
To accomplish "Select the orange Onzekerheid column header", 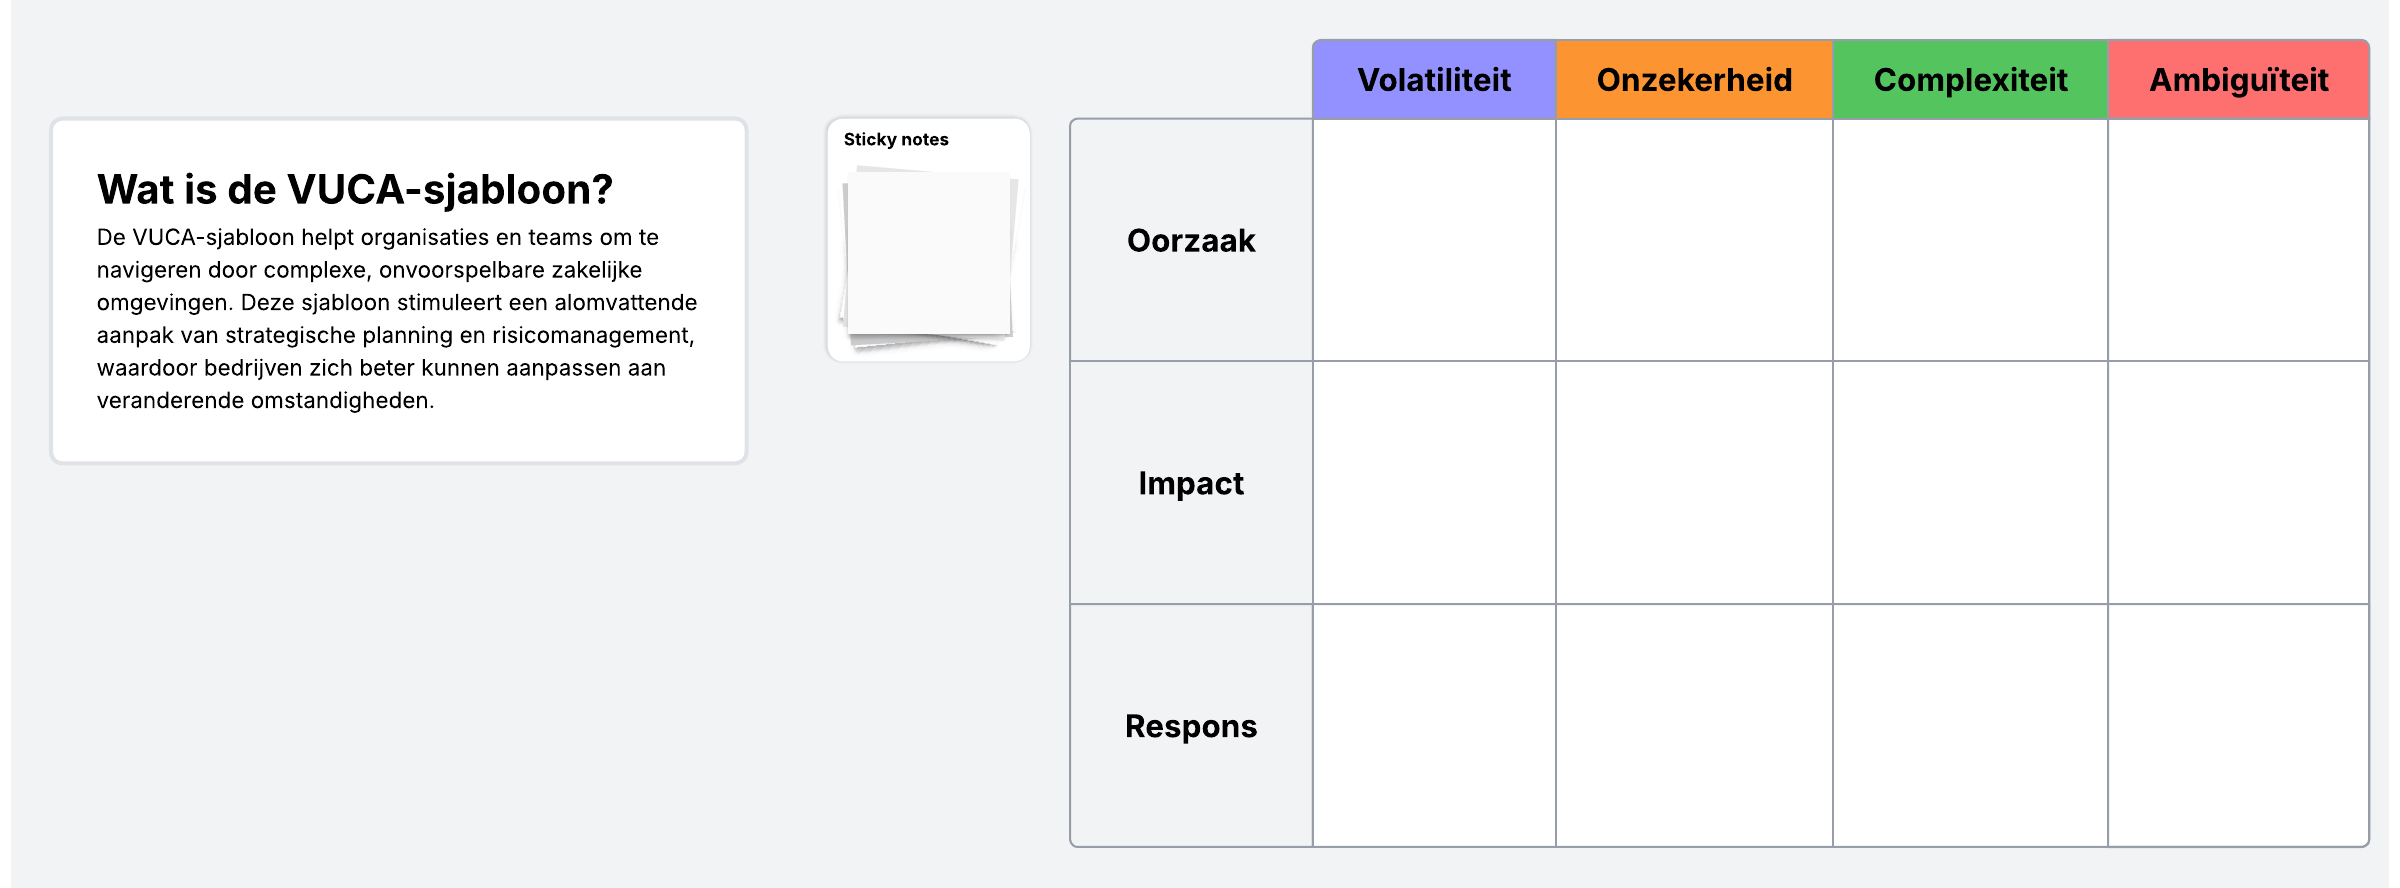I will pyautogui.click(x=1694, y=80).
